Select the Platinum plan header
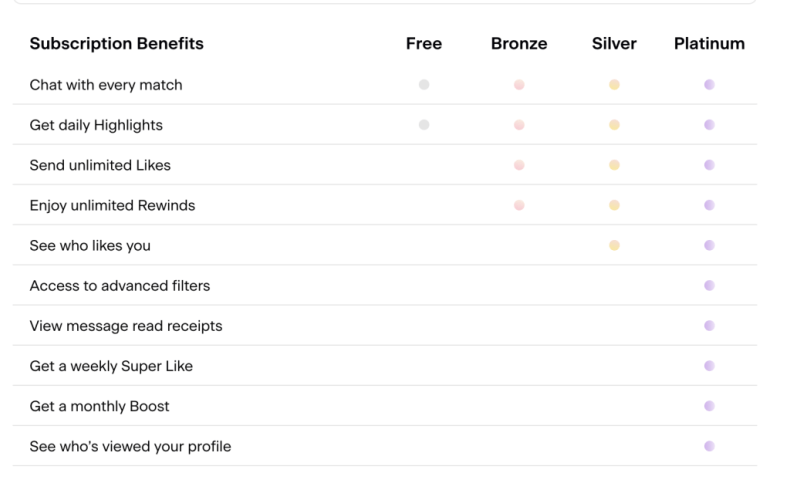790x500 pixels. coord(709,44)
